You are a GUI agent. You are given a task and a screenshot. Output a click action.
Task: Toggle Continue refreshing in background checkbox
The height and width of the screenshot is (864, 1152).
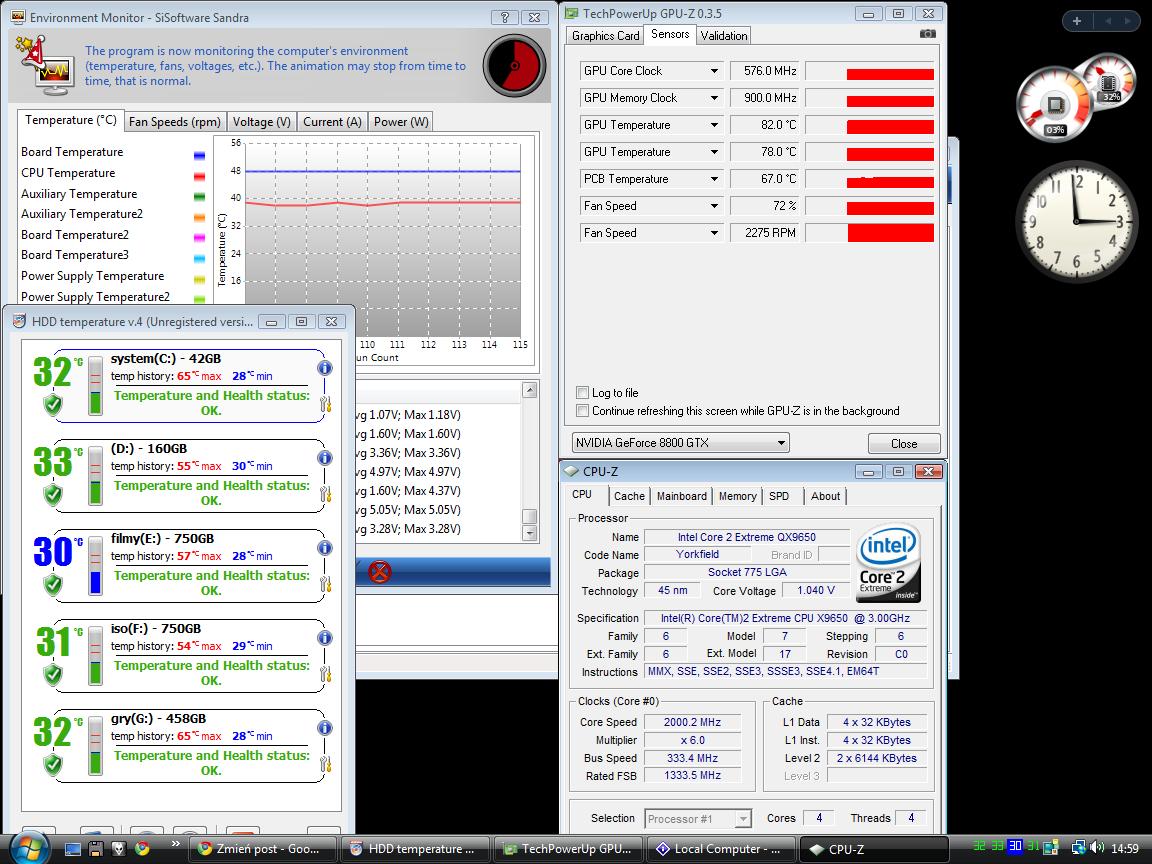[583, 411]
